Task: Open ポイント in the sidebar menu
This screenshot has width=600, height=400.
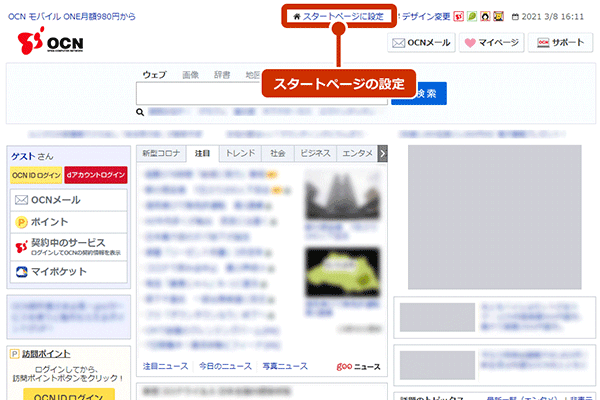Action: [x=69, y=222]
